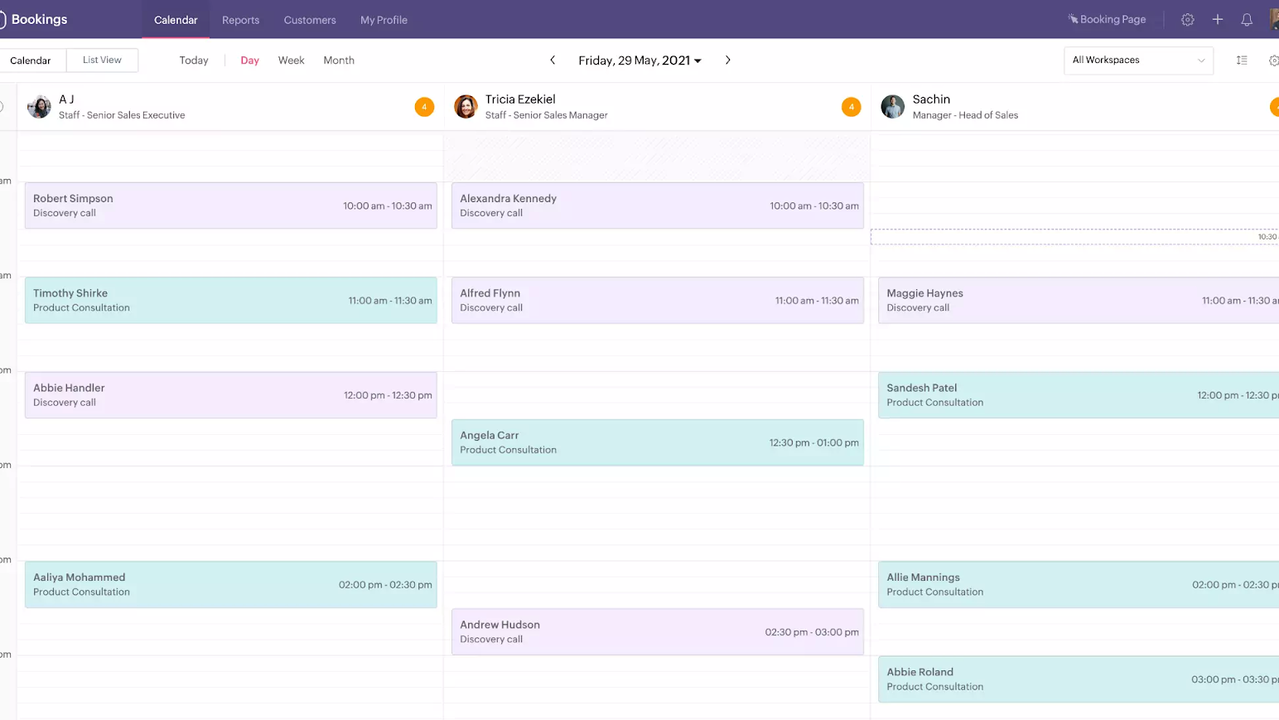The width and height of the screenshot is (1279, 720).
Task: Click Sachin's manager avatar
Action: 892,106
